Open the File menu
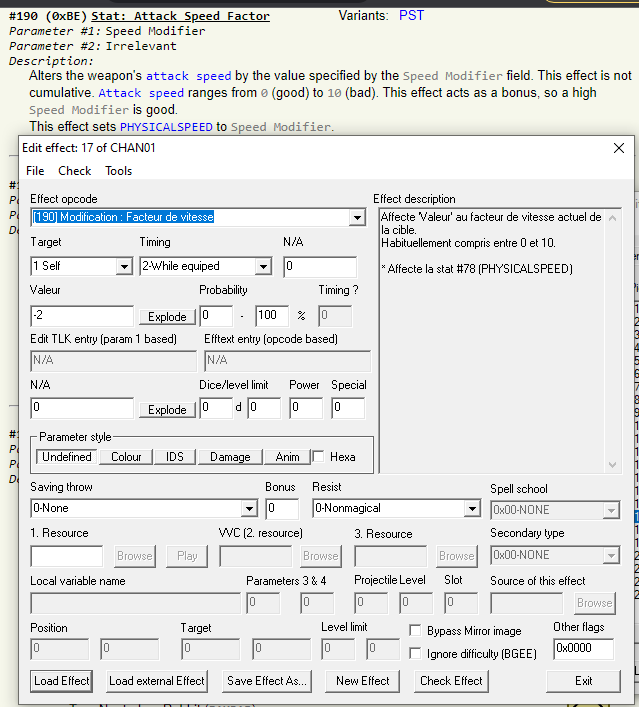The height and width of the screenshot is (707, 639). tap(35, 171)
